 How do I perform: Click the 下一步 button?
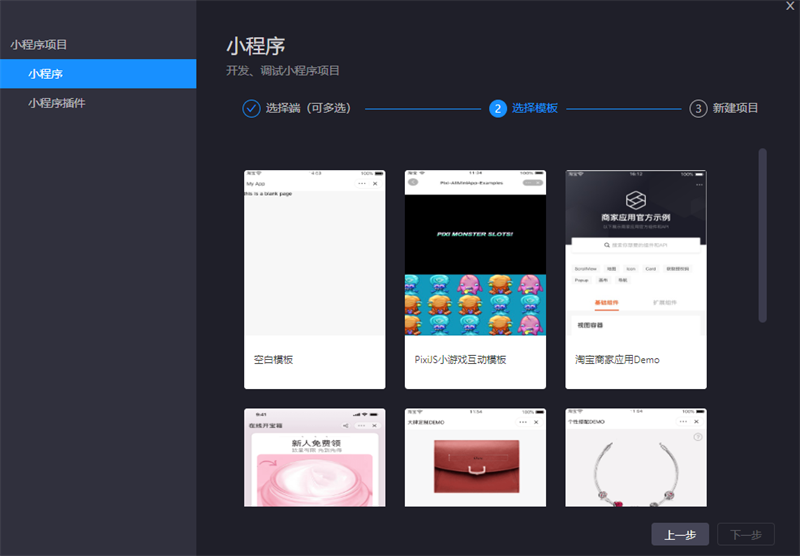746,535
